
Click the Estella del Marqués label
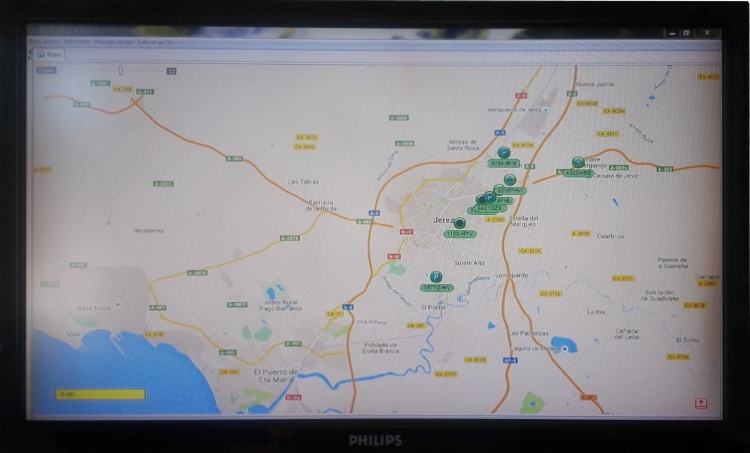pos(524,221)
